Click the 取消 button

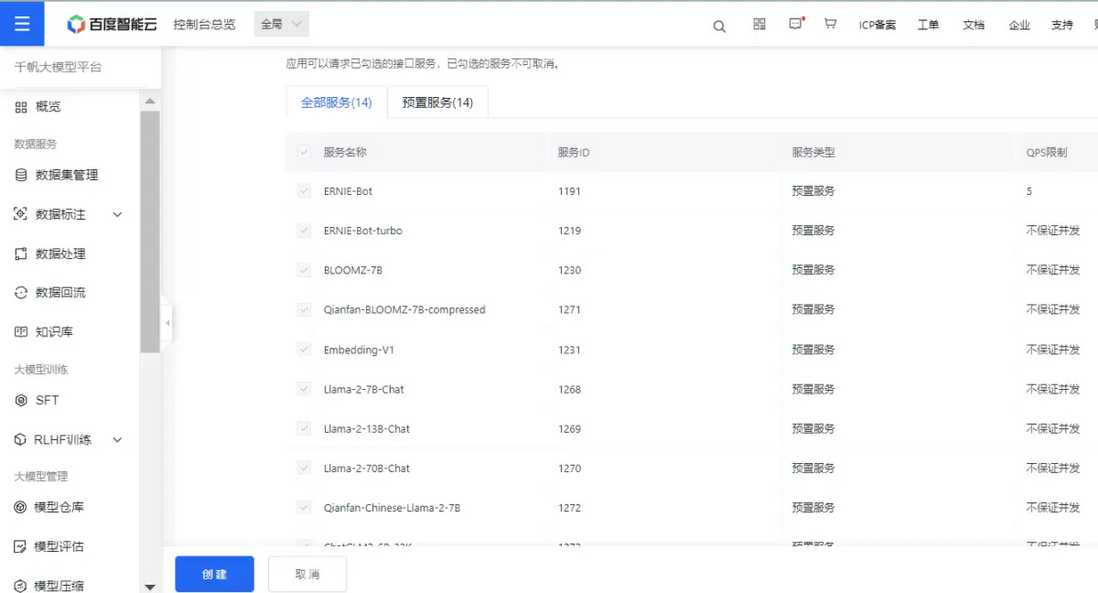(x=307, y=574)
